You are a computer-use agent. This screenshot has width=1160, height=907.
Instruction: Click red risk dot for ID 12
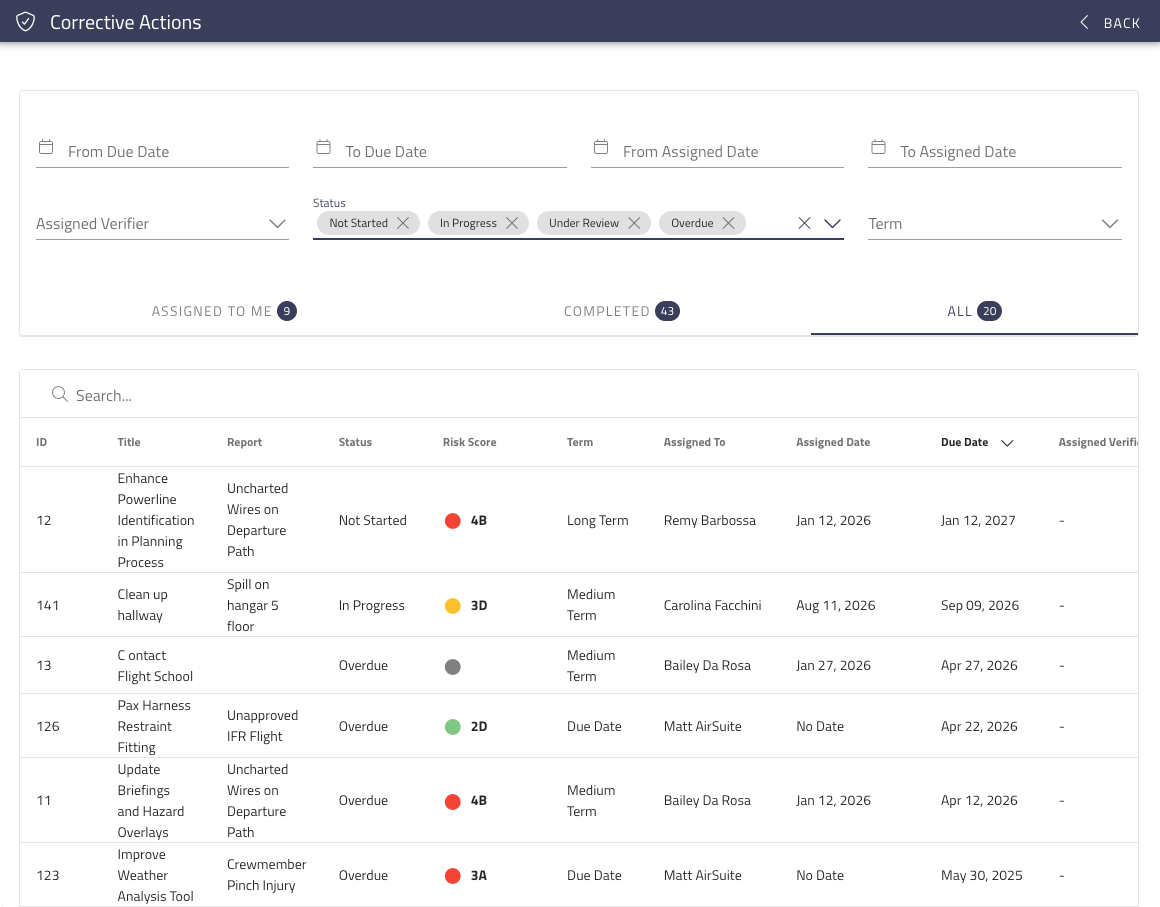pyautogui.click(x=453, y=521)
